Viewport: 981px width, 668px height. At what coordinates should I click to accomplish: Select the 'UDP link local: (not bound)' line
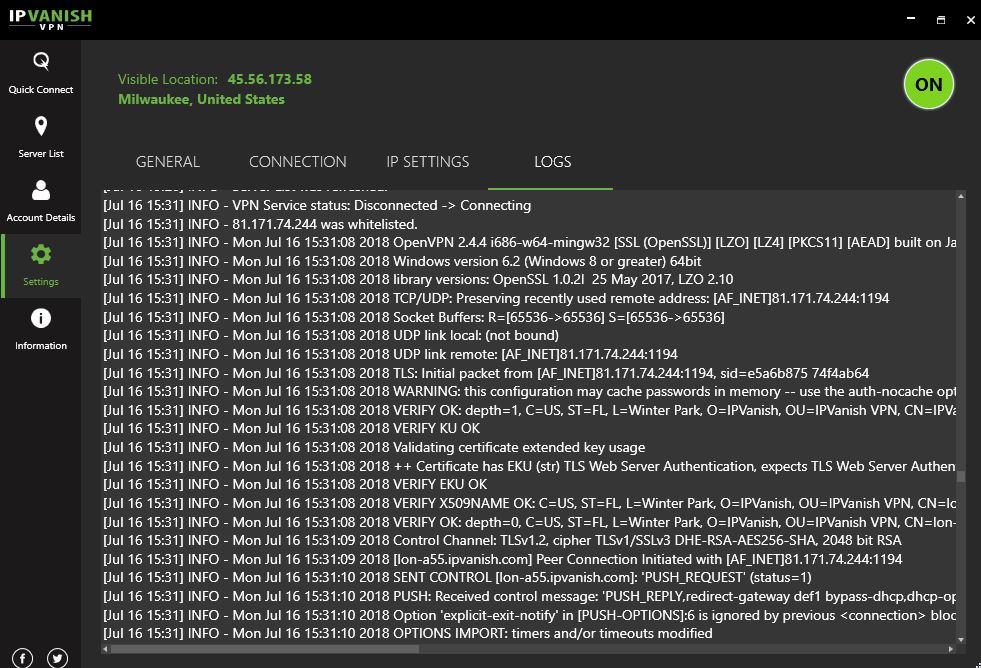coord(330,335)
